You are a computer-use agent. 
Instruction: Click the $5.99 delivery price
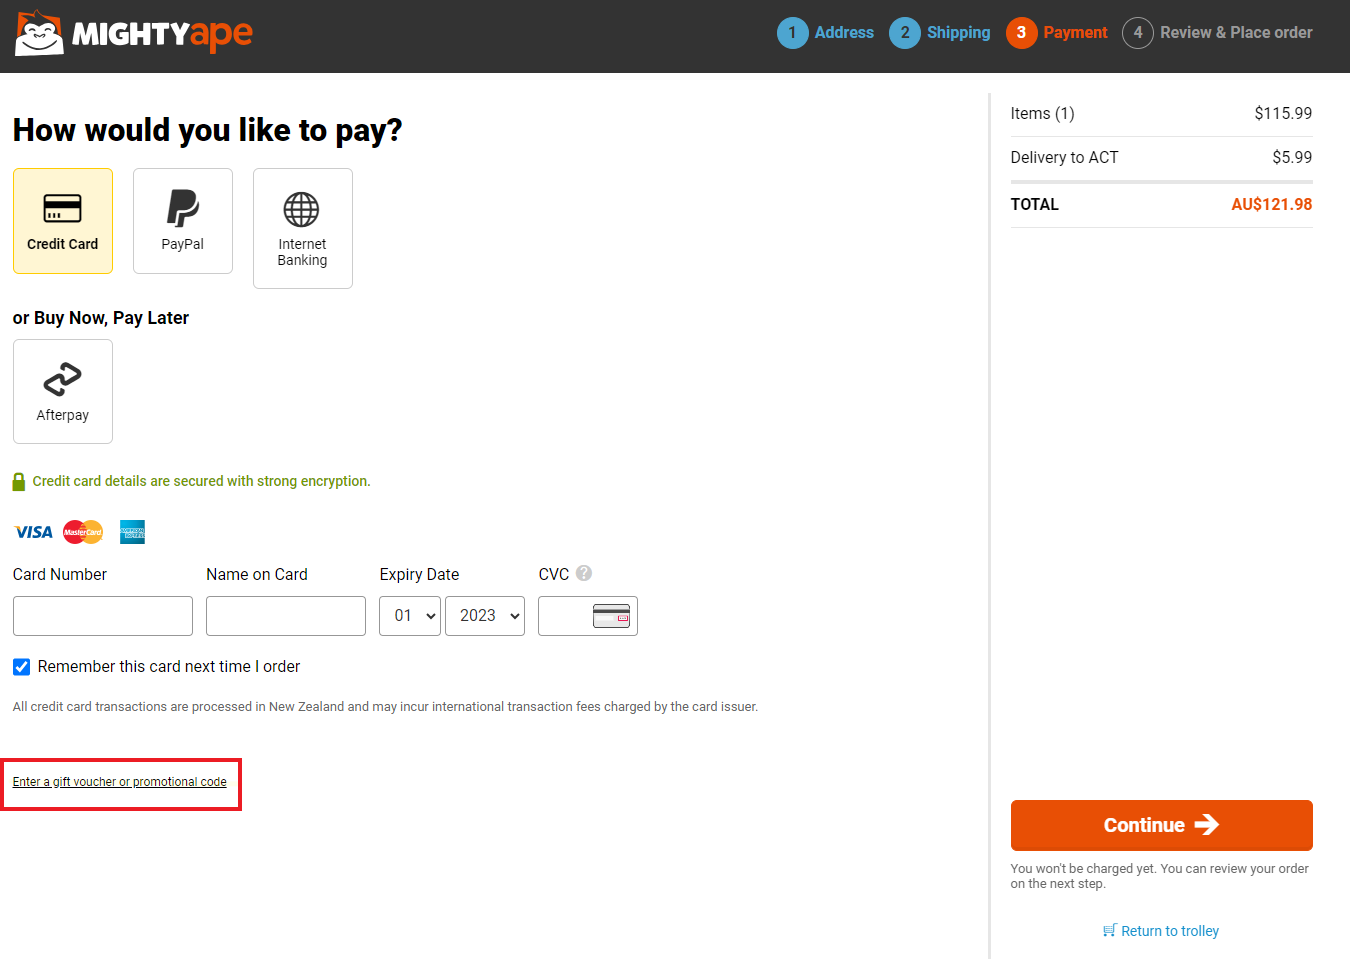(1292, 157)
